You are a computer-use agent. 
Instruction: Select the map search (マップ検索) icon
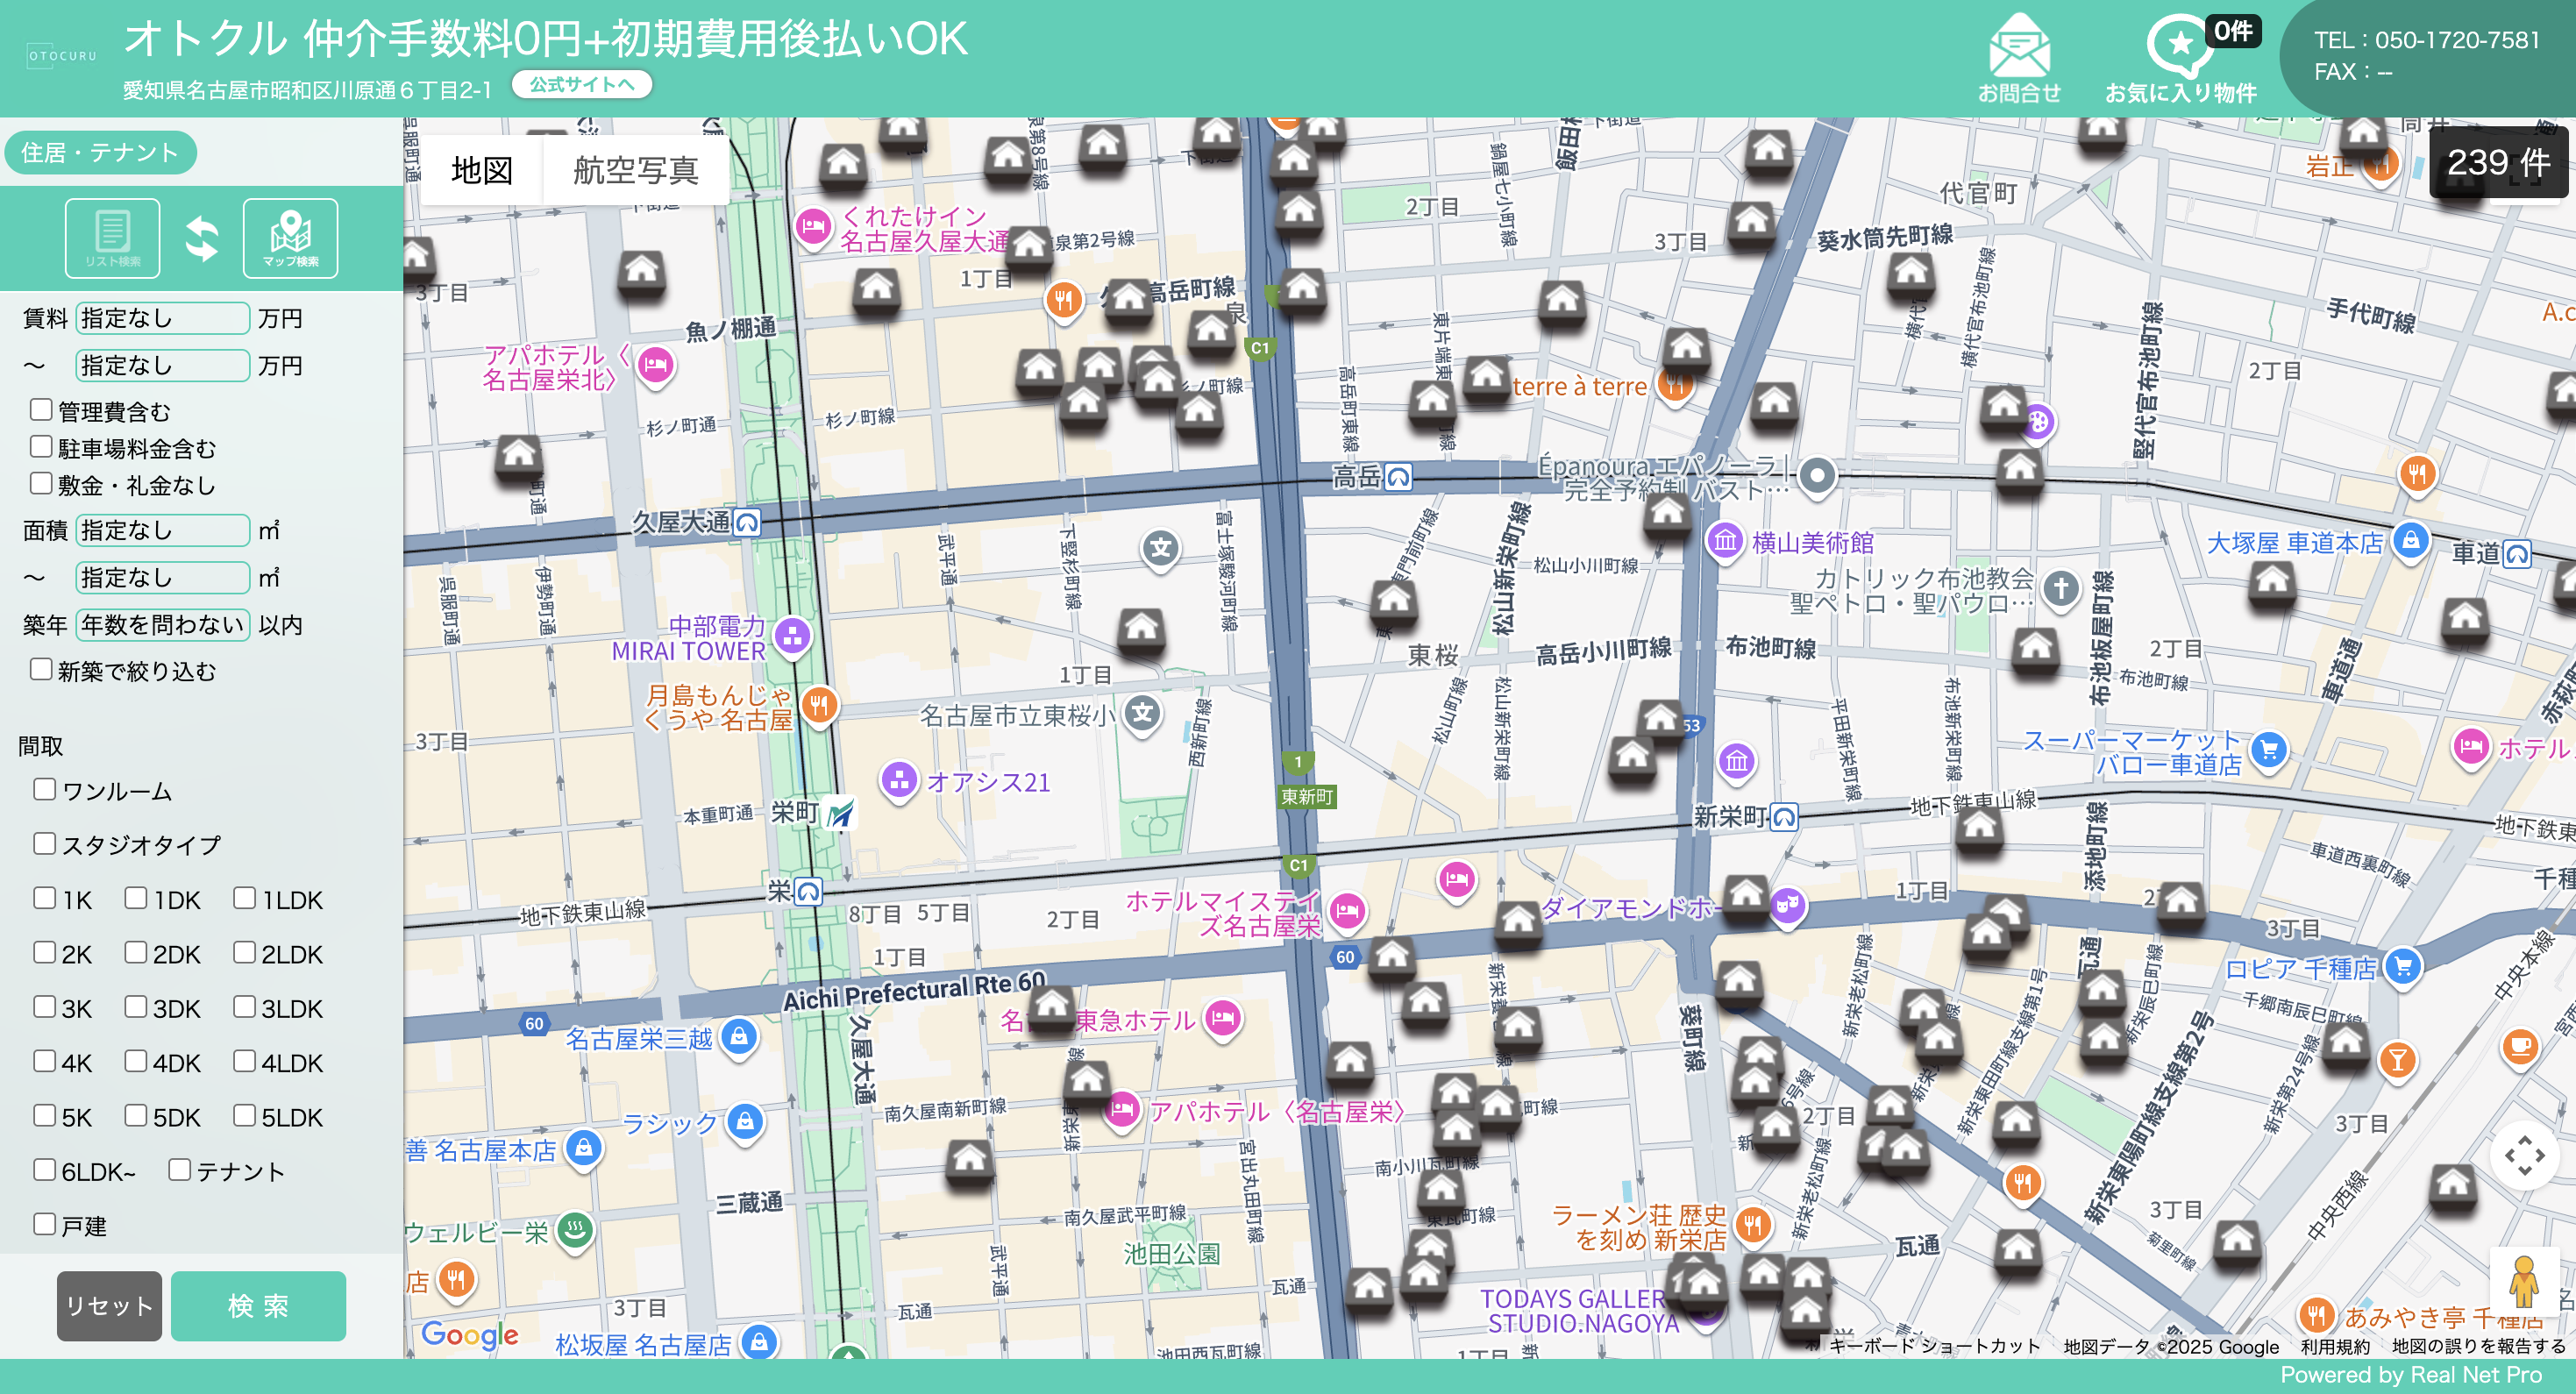point(290,238)
